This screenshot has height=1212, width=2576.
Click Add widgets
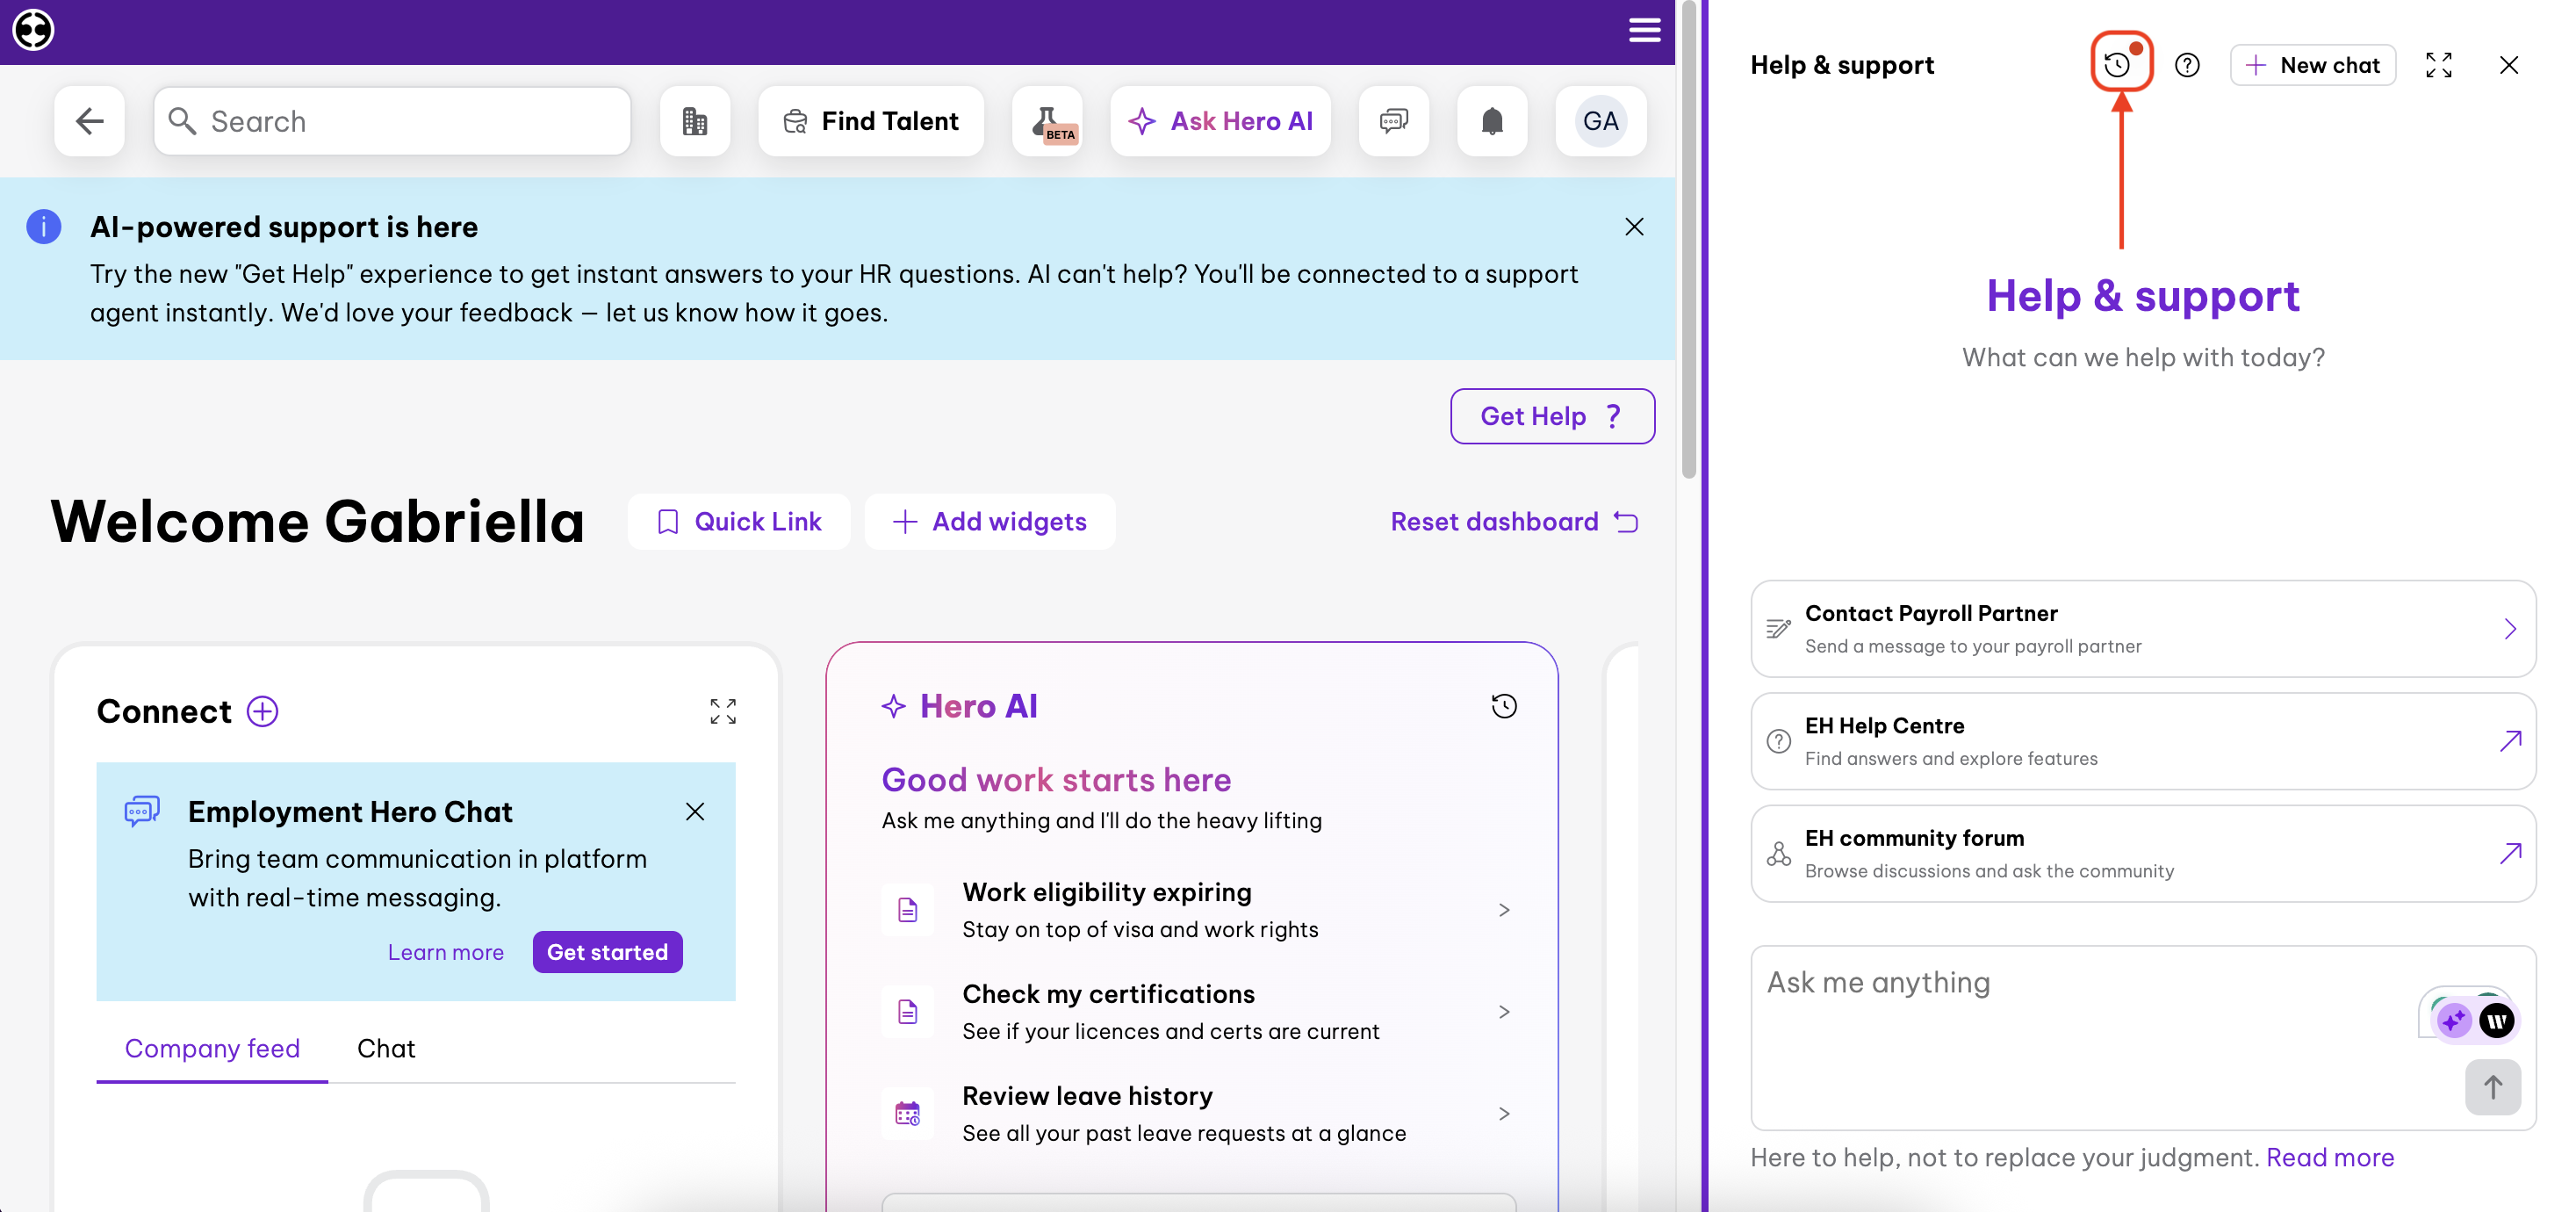pos(990,521)
